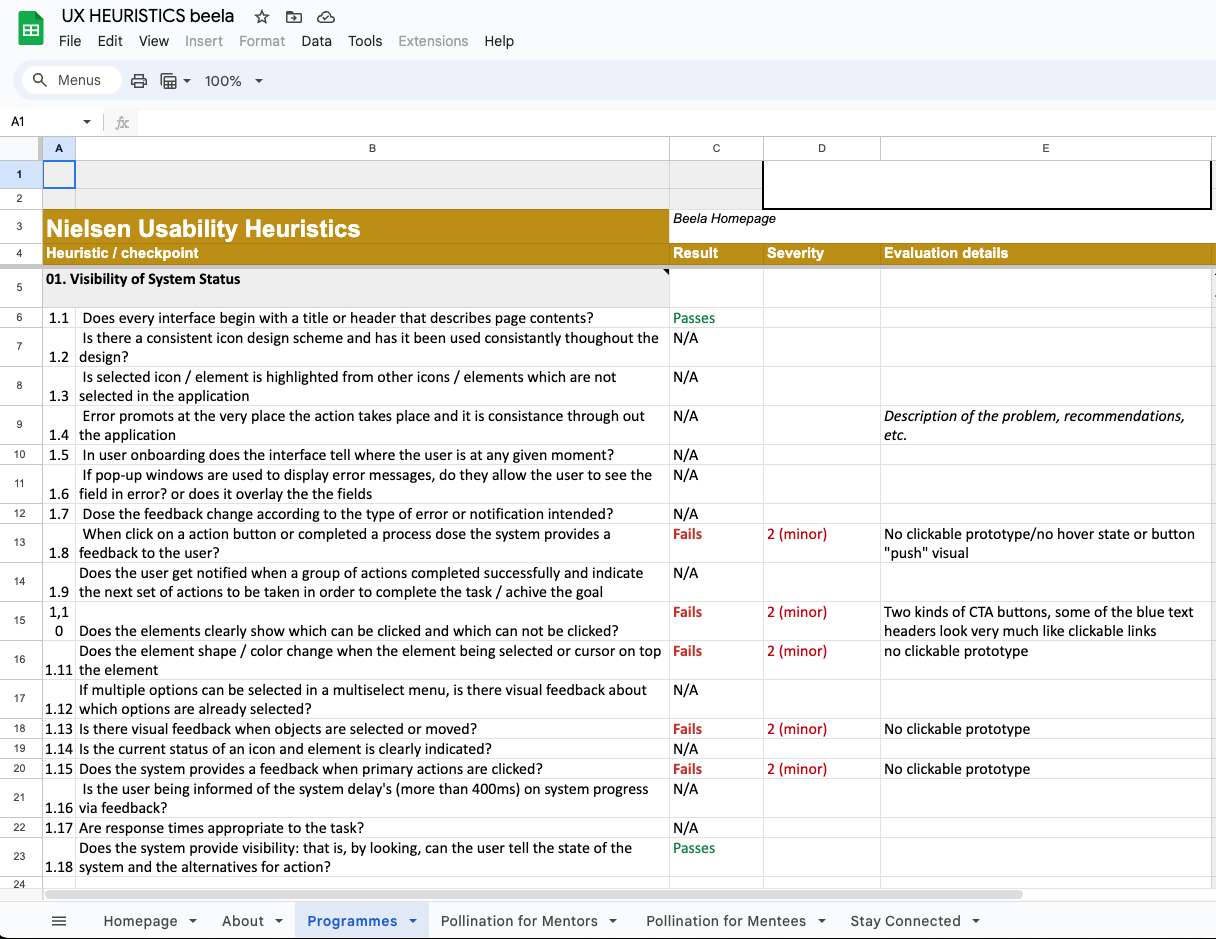This screenshot has height=939, width=1216.
Task: Click the Passes result in row 6
Action: click(716, 318)
